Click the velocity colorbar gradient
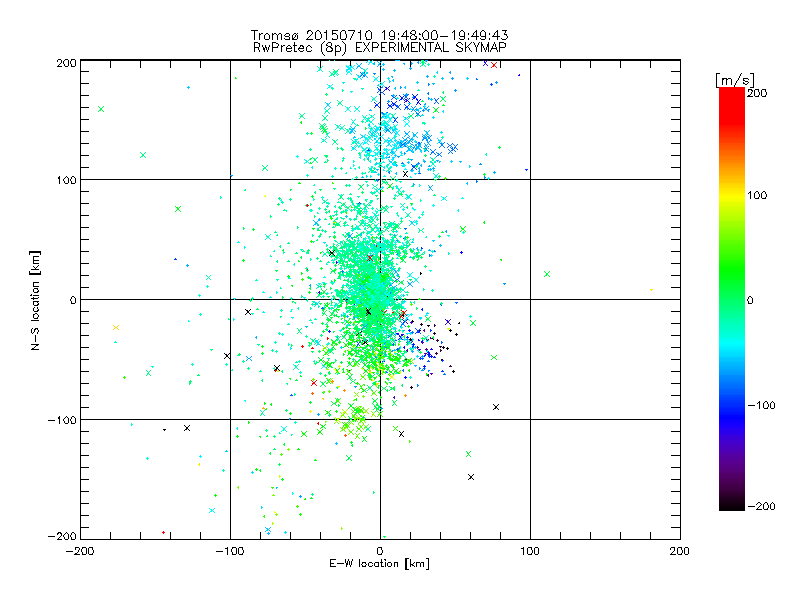 [732, 298]
